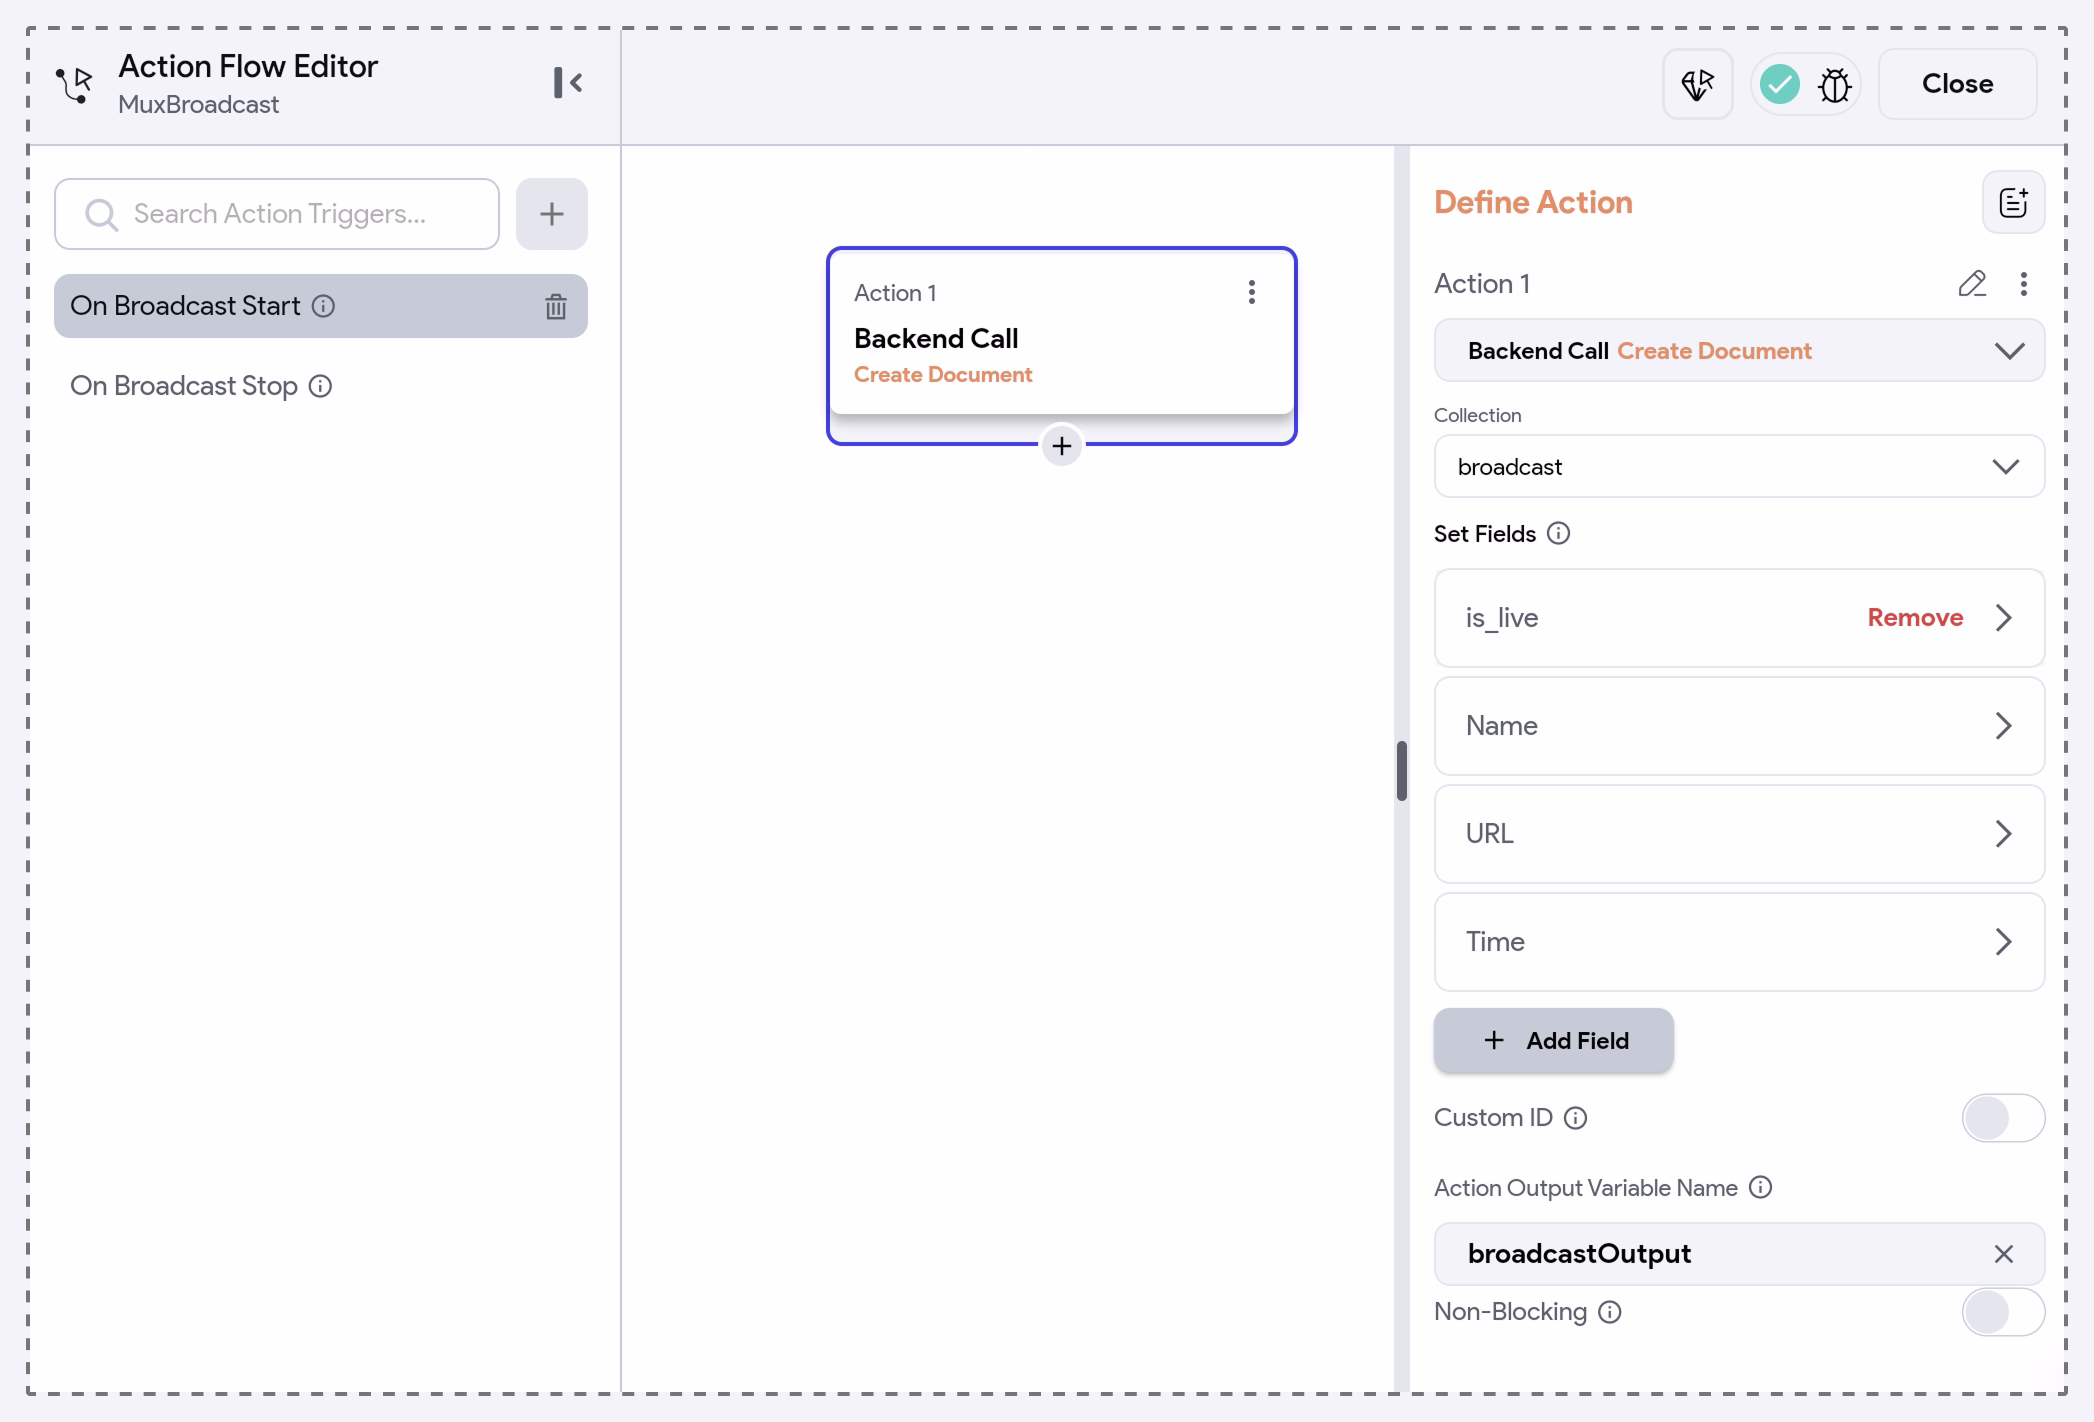The image size is (2094, 1422).
Task: Click the green checkmark status toggle
Action: pos(1780,84)
